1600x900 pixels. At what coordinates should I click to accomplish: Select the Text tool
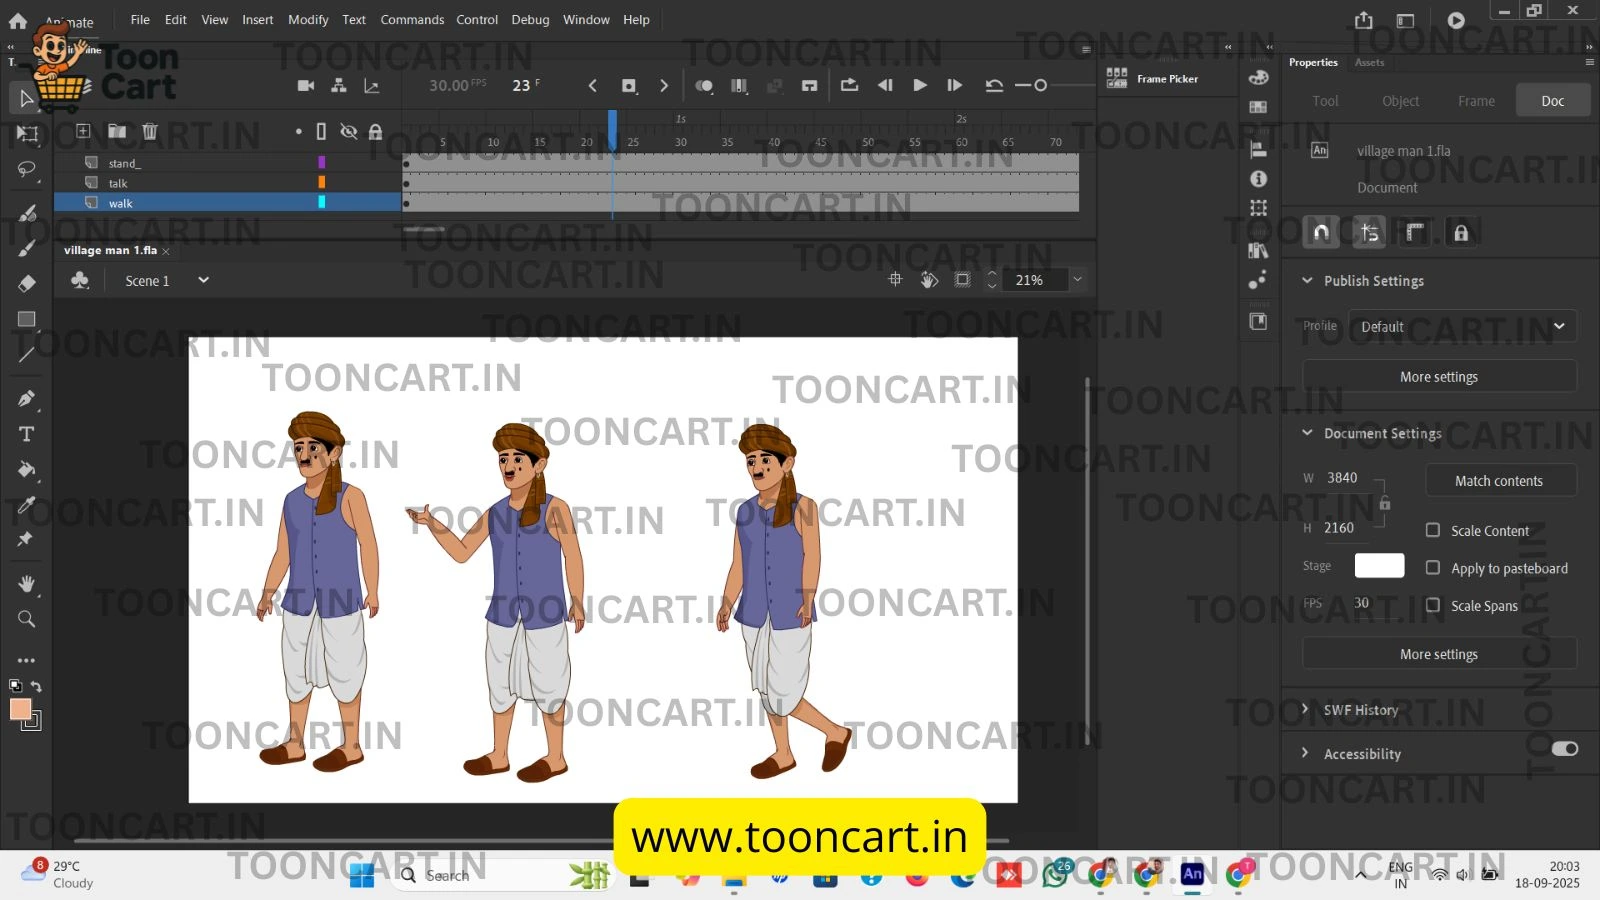(x=27, y=434)
